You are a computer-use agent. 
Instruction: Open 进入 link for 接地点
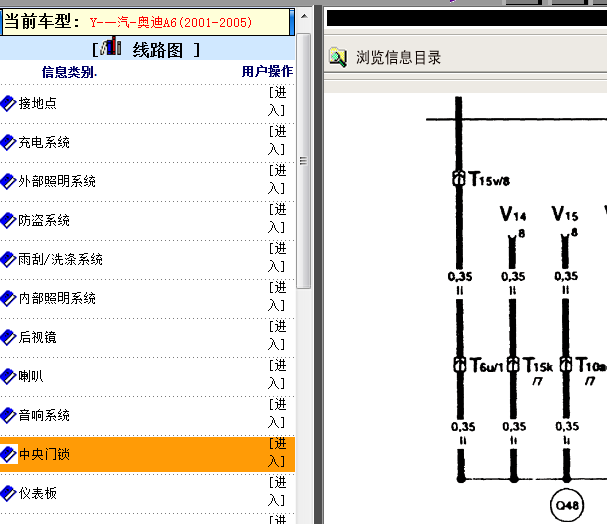point(277,101)
